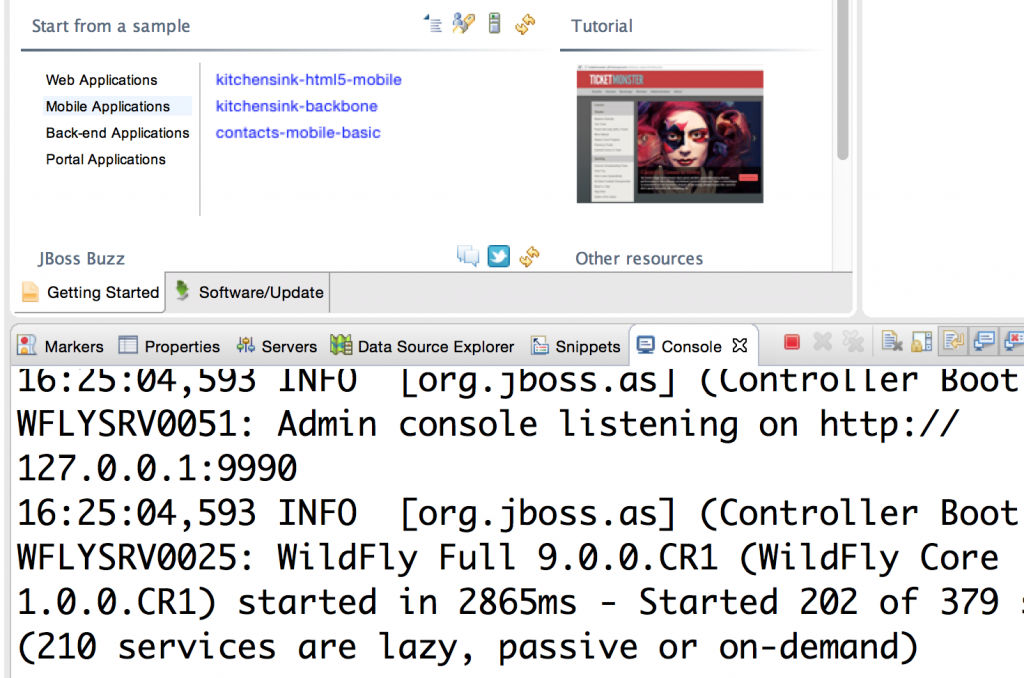The width and height of the screenshot is (1024, 678).
Task: Click the console line '127.0.0.1:9990'
Action: tap(157, 468)
